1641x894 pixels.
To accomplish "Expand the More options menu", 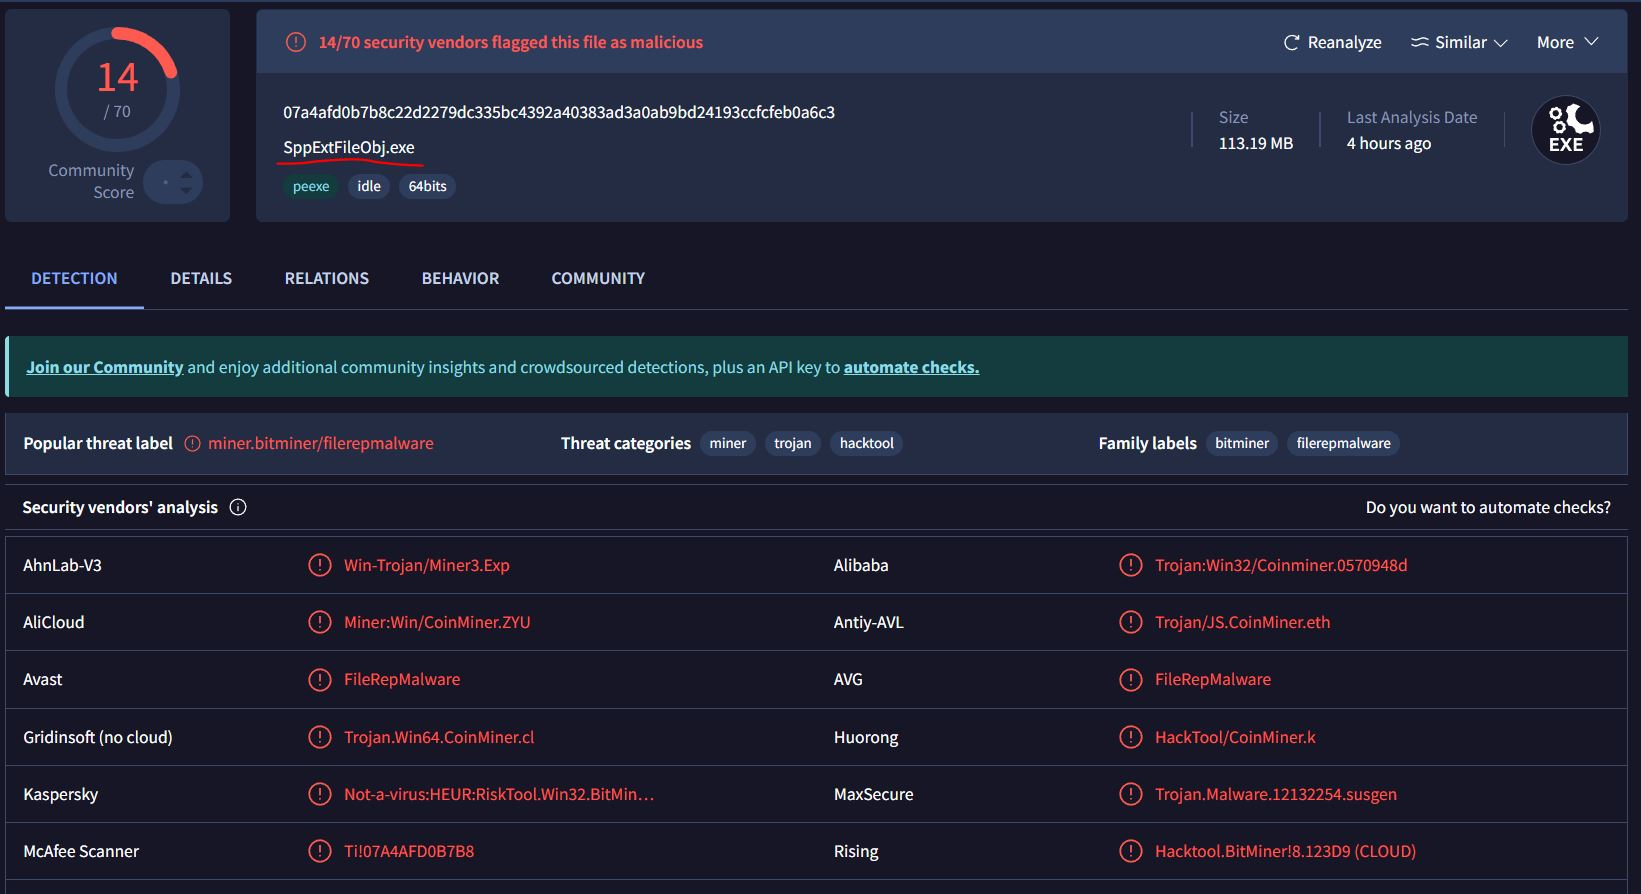I will pyautogui.click(x=1567, y=42).
